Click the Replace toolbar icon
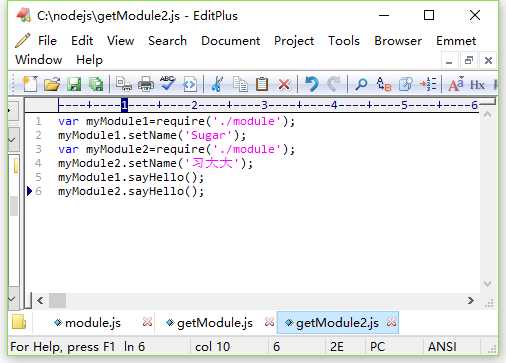 tap(383, 84)
